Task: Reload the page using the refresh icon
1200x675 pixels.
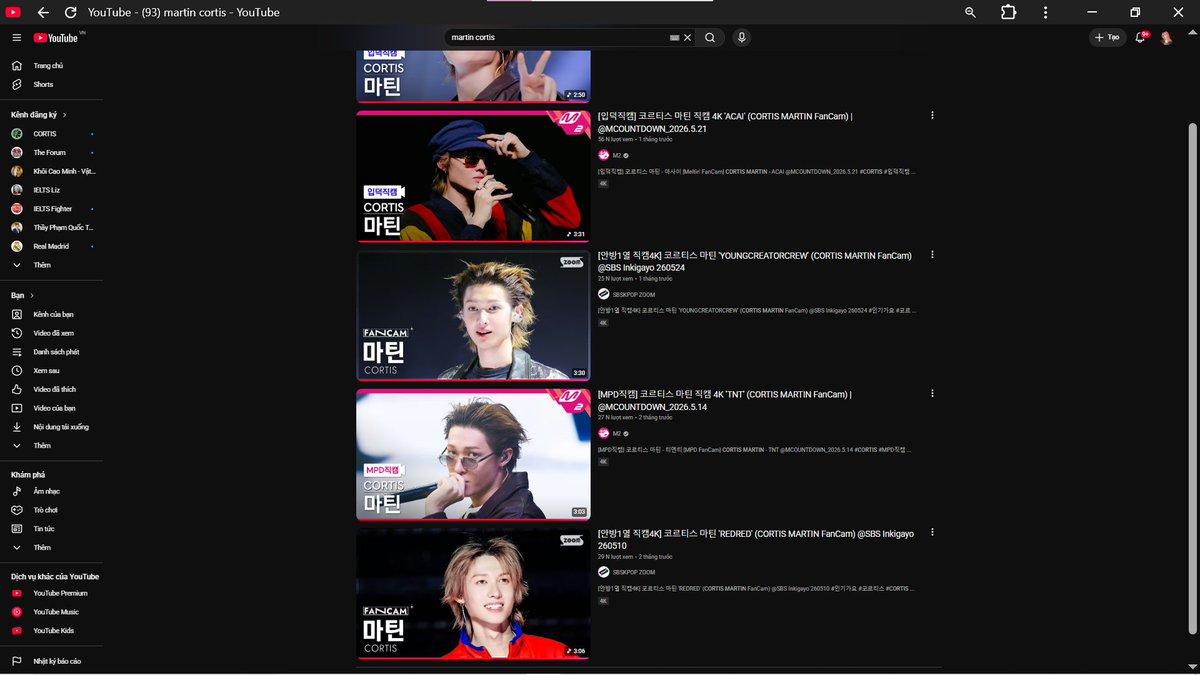Action: pos(70,12)
